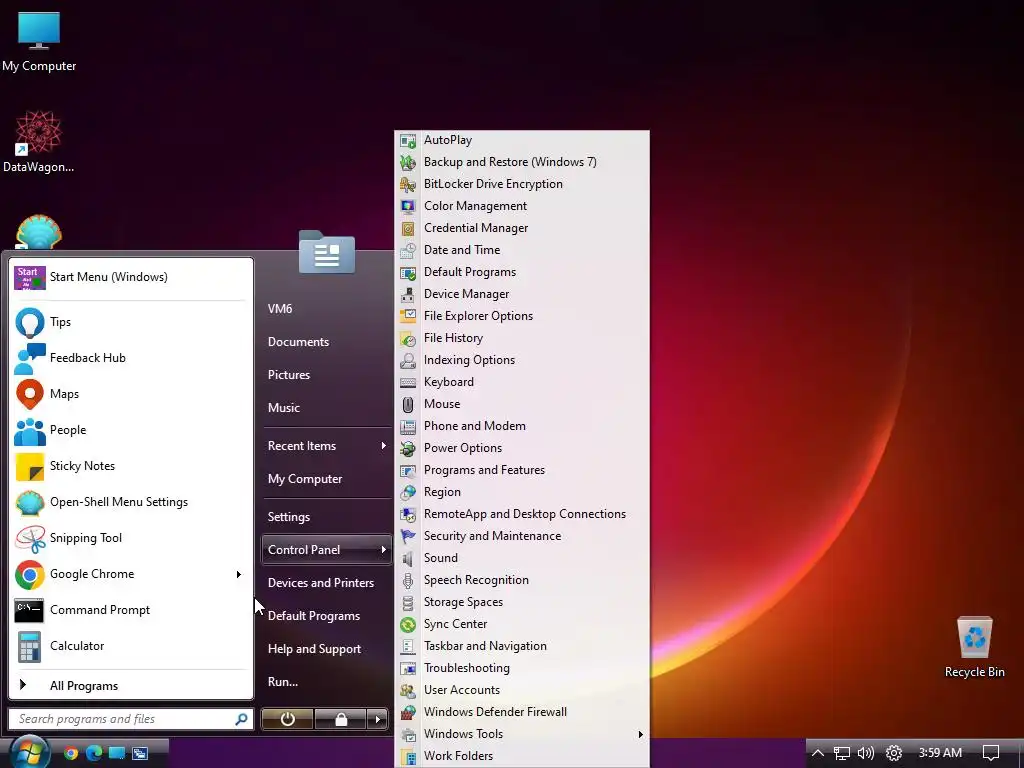The height and width of the screenshot is (768, 1024).
Task: Show hidden system tray icons
Action: click(818, 753)
